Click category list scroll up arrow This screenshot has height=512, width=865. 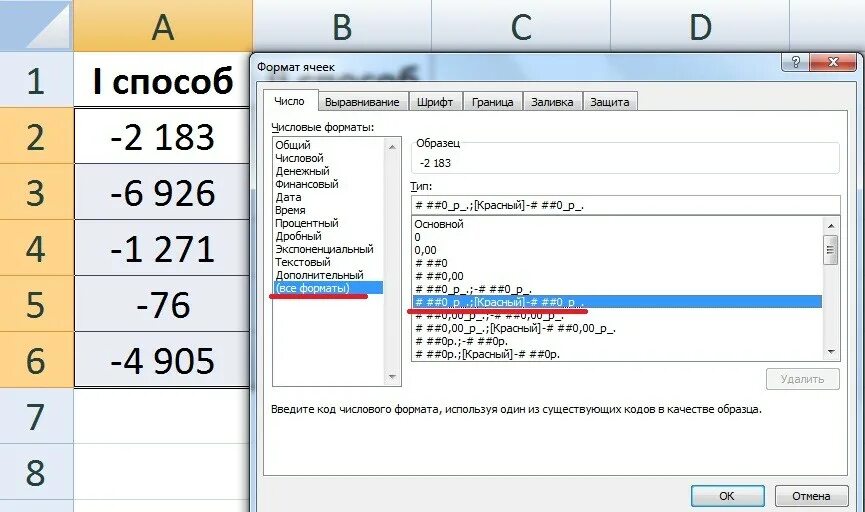pyautogui.click(x=392, y=147)
